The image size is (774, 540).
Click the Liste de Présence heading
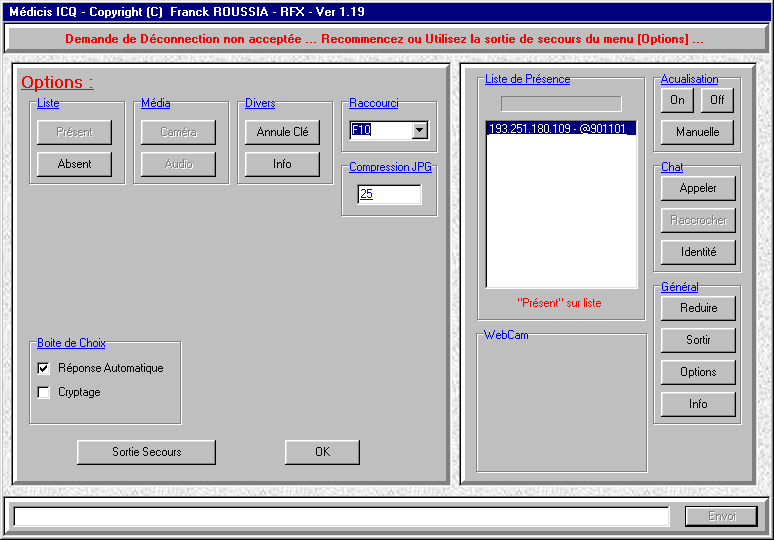point(527,79)
